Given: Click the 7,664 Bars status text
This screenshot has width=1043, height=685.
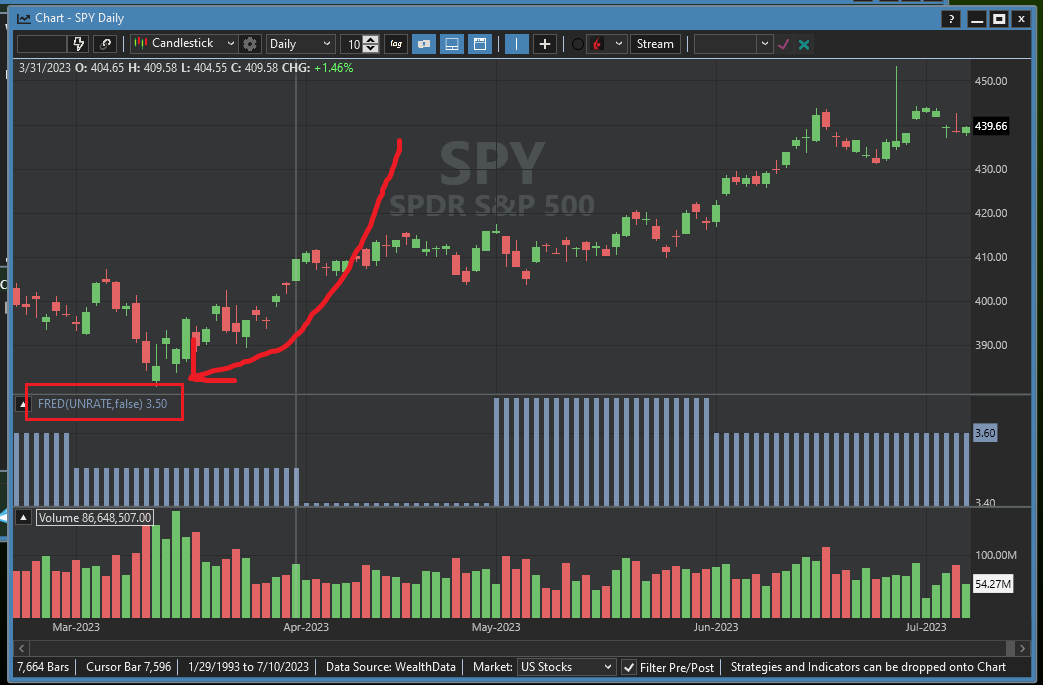Looking at the screenshot, I should (43, 667).
